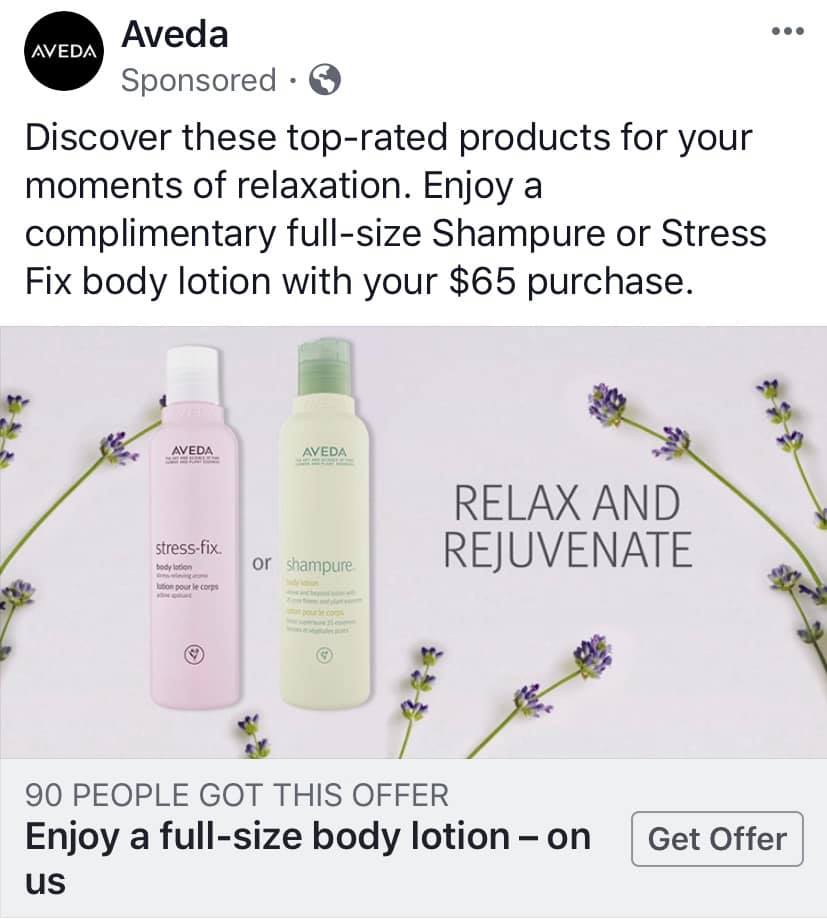
Task: Click the pink stress-fix lotion bottle
Action: tap(194, 526)
